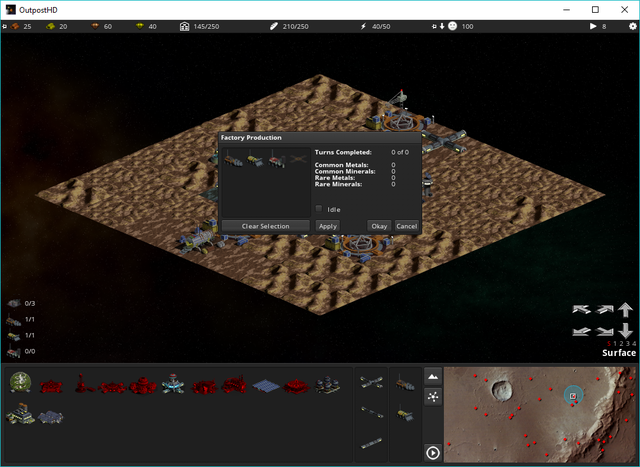The width and height of the screenshot is (640, 467).
Task: Toggle the connectedness overlay button
Action: [433, 396]
